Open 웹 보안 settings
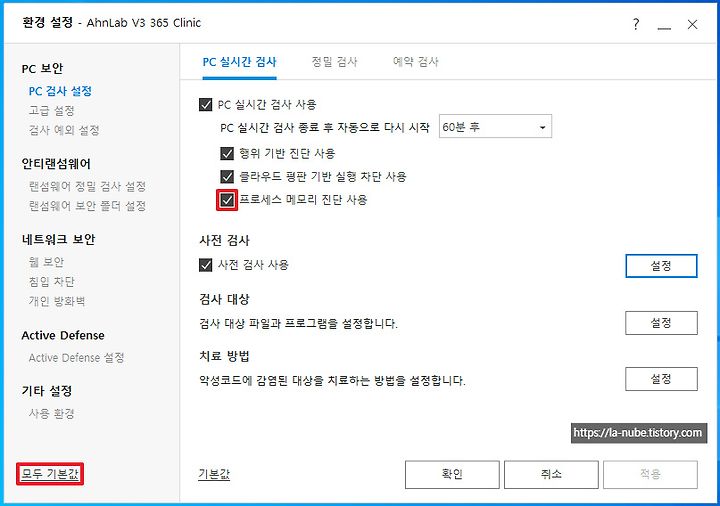The width and height of the screenshot is (720, 506). [x=46, y=262]
